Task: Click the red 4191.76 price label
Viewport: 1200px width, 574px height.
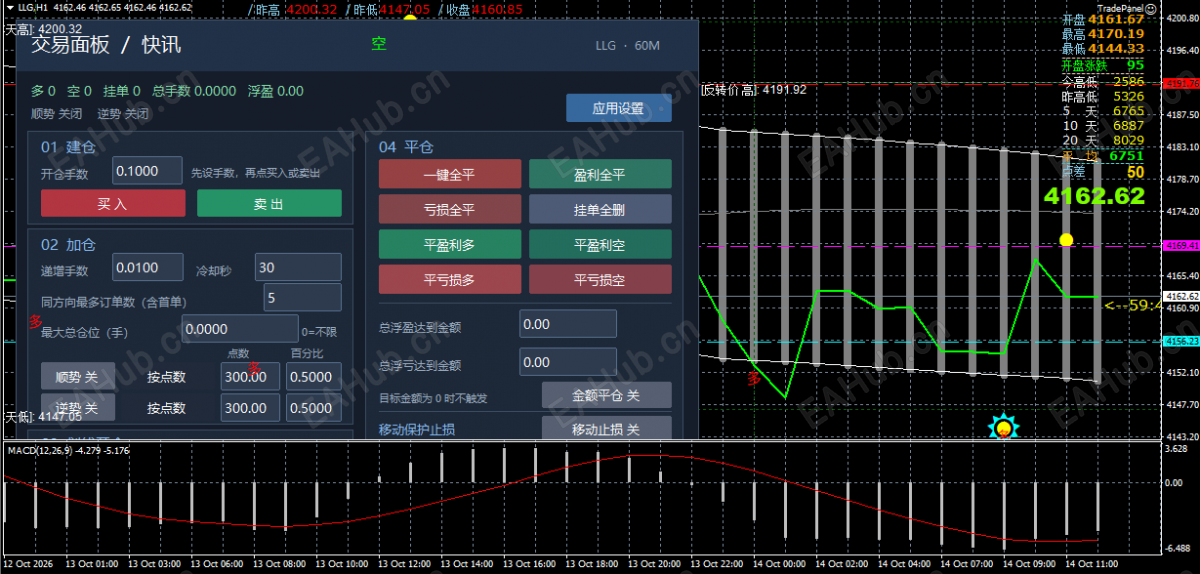Action: 1181,83
